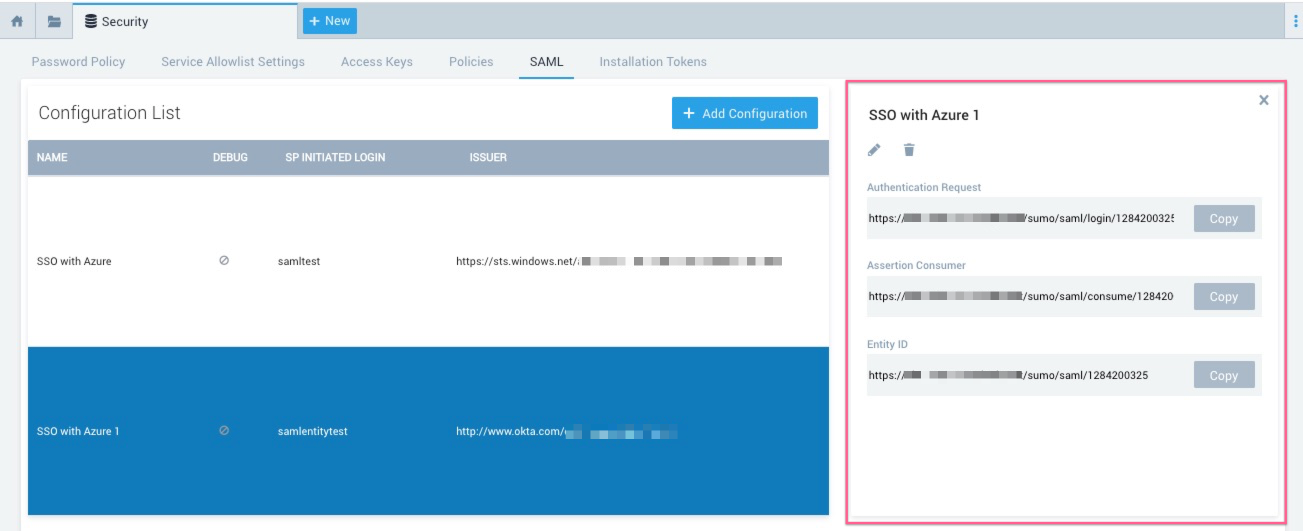Click the Home icon in top bar
Image resolution: width=1303 pixels, height=531 pixels.
[x=17, y=21]
